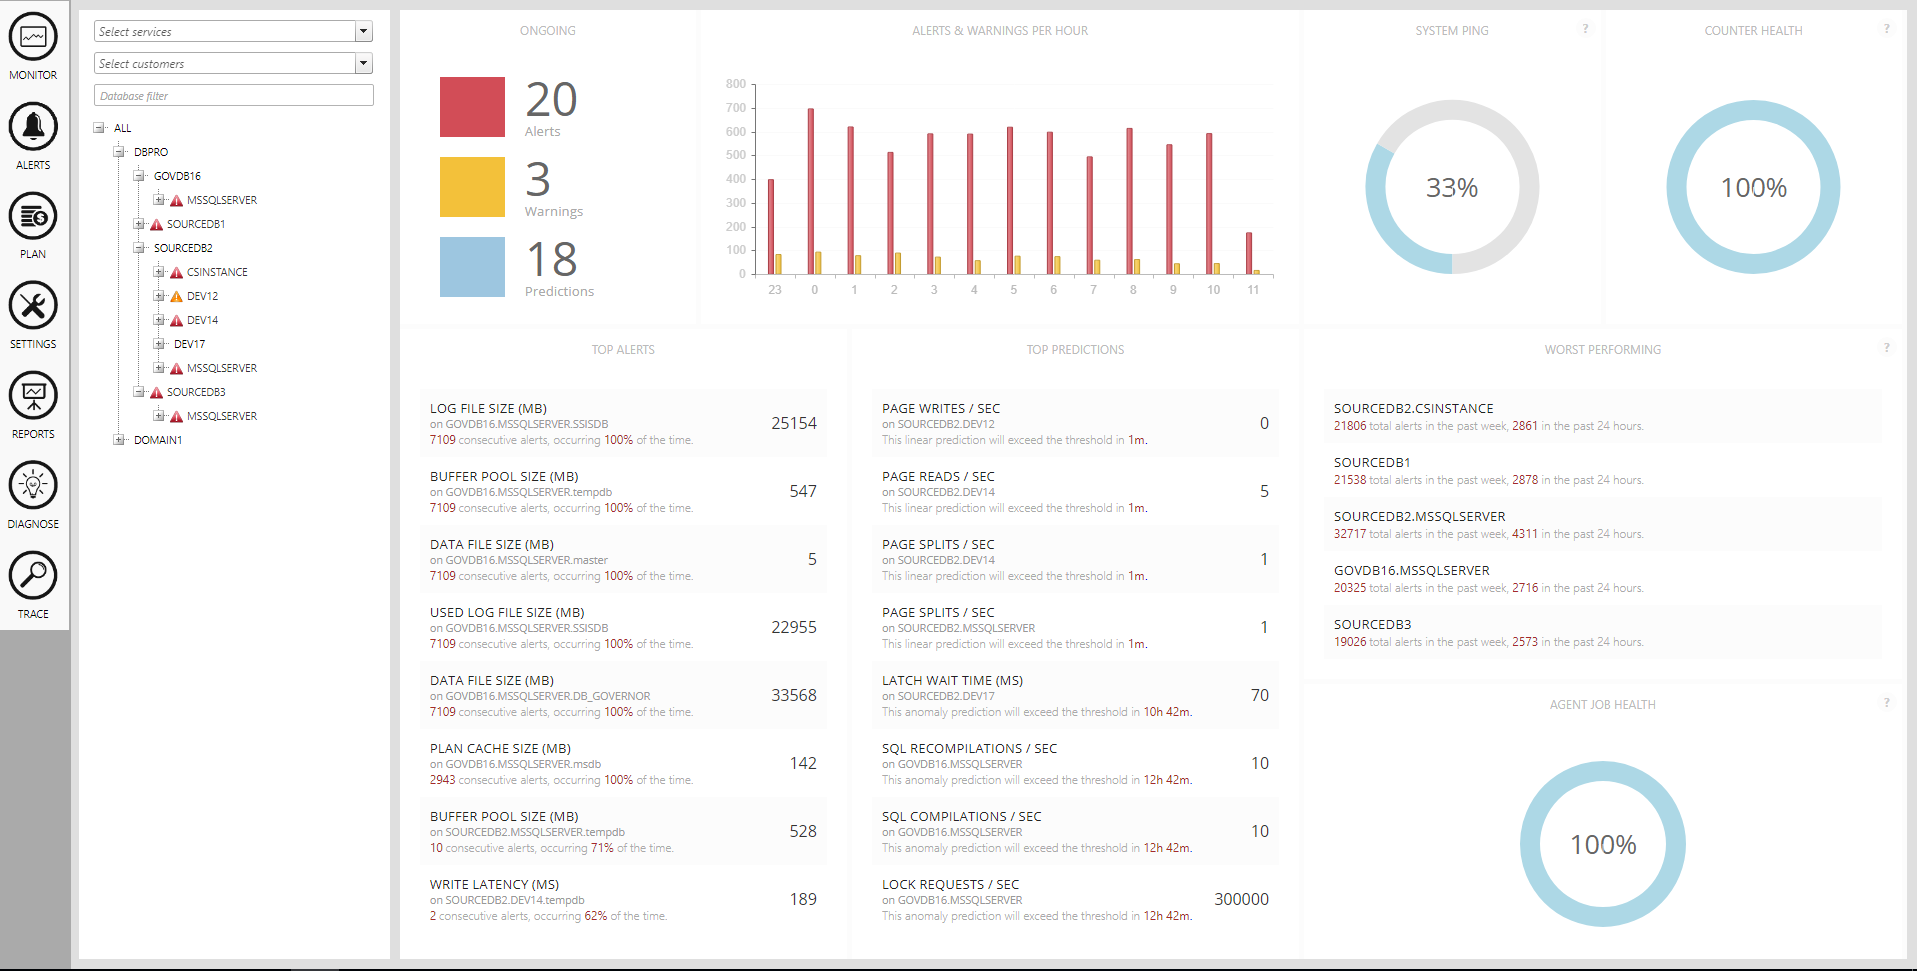Expand the DOMAIN1 tree node
Screen dimensions: 1917x971
coord(119,440)
